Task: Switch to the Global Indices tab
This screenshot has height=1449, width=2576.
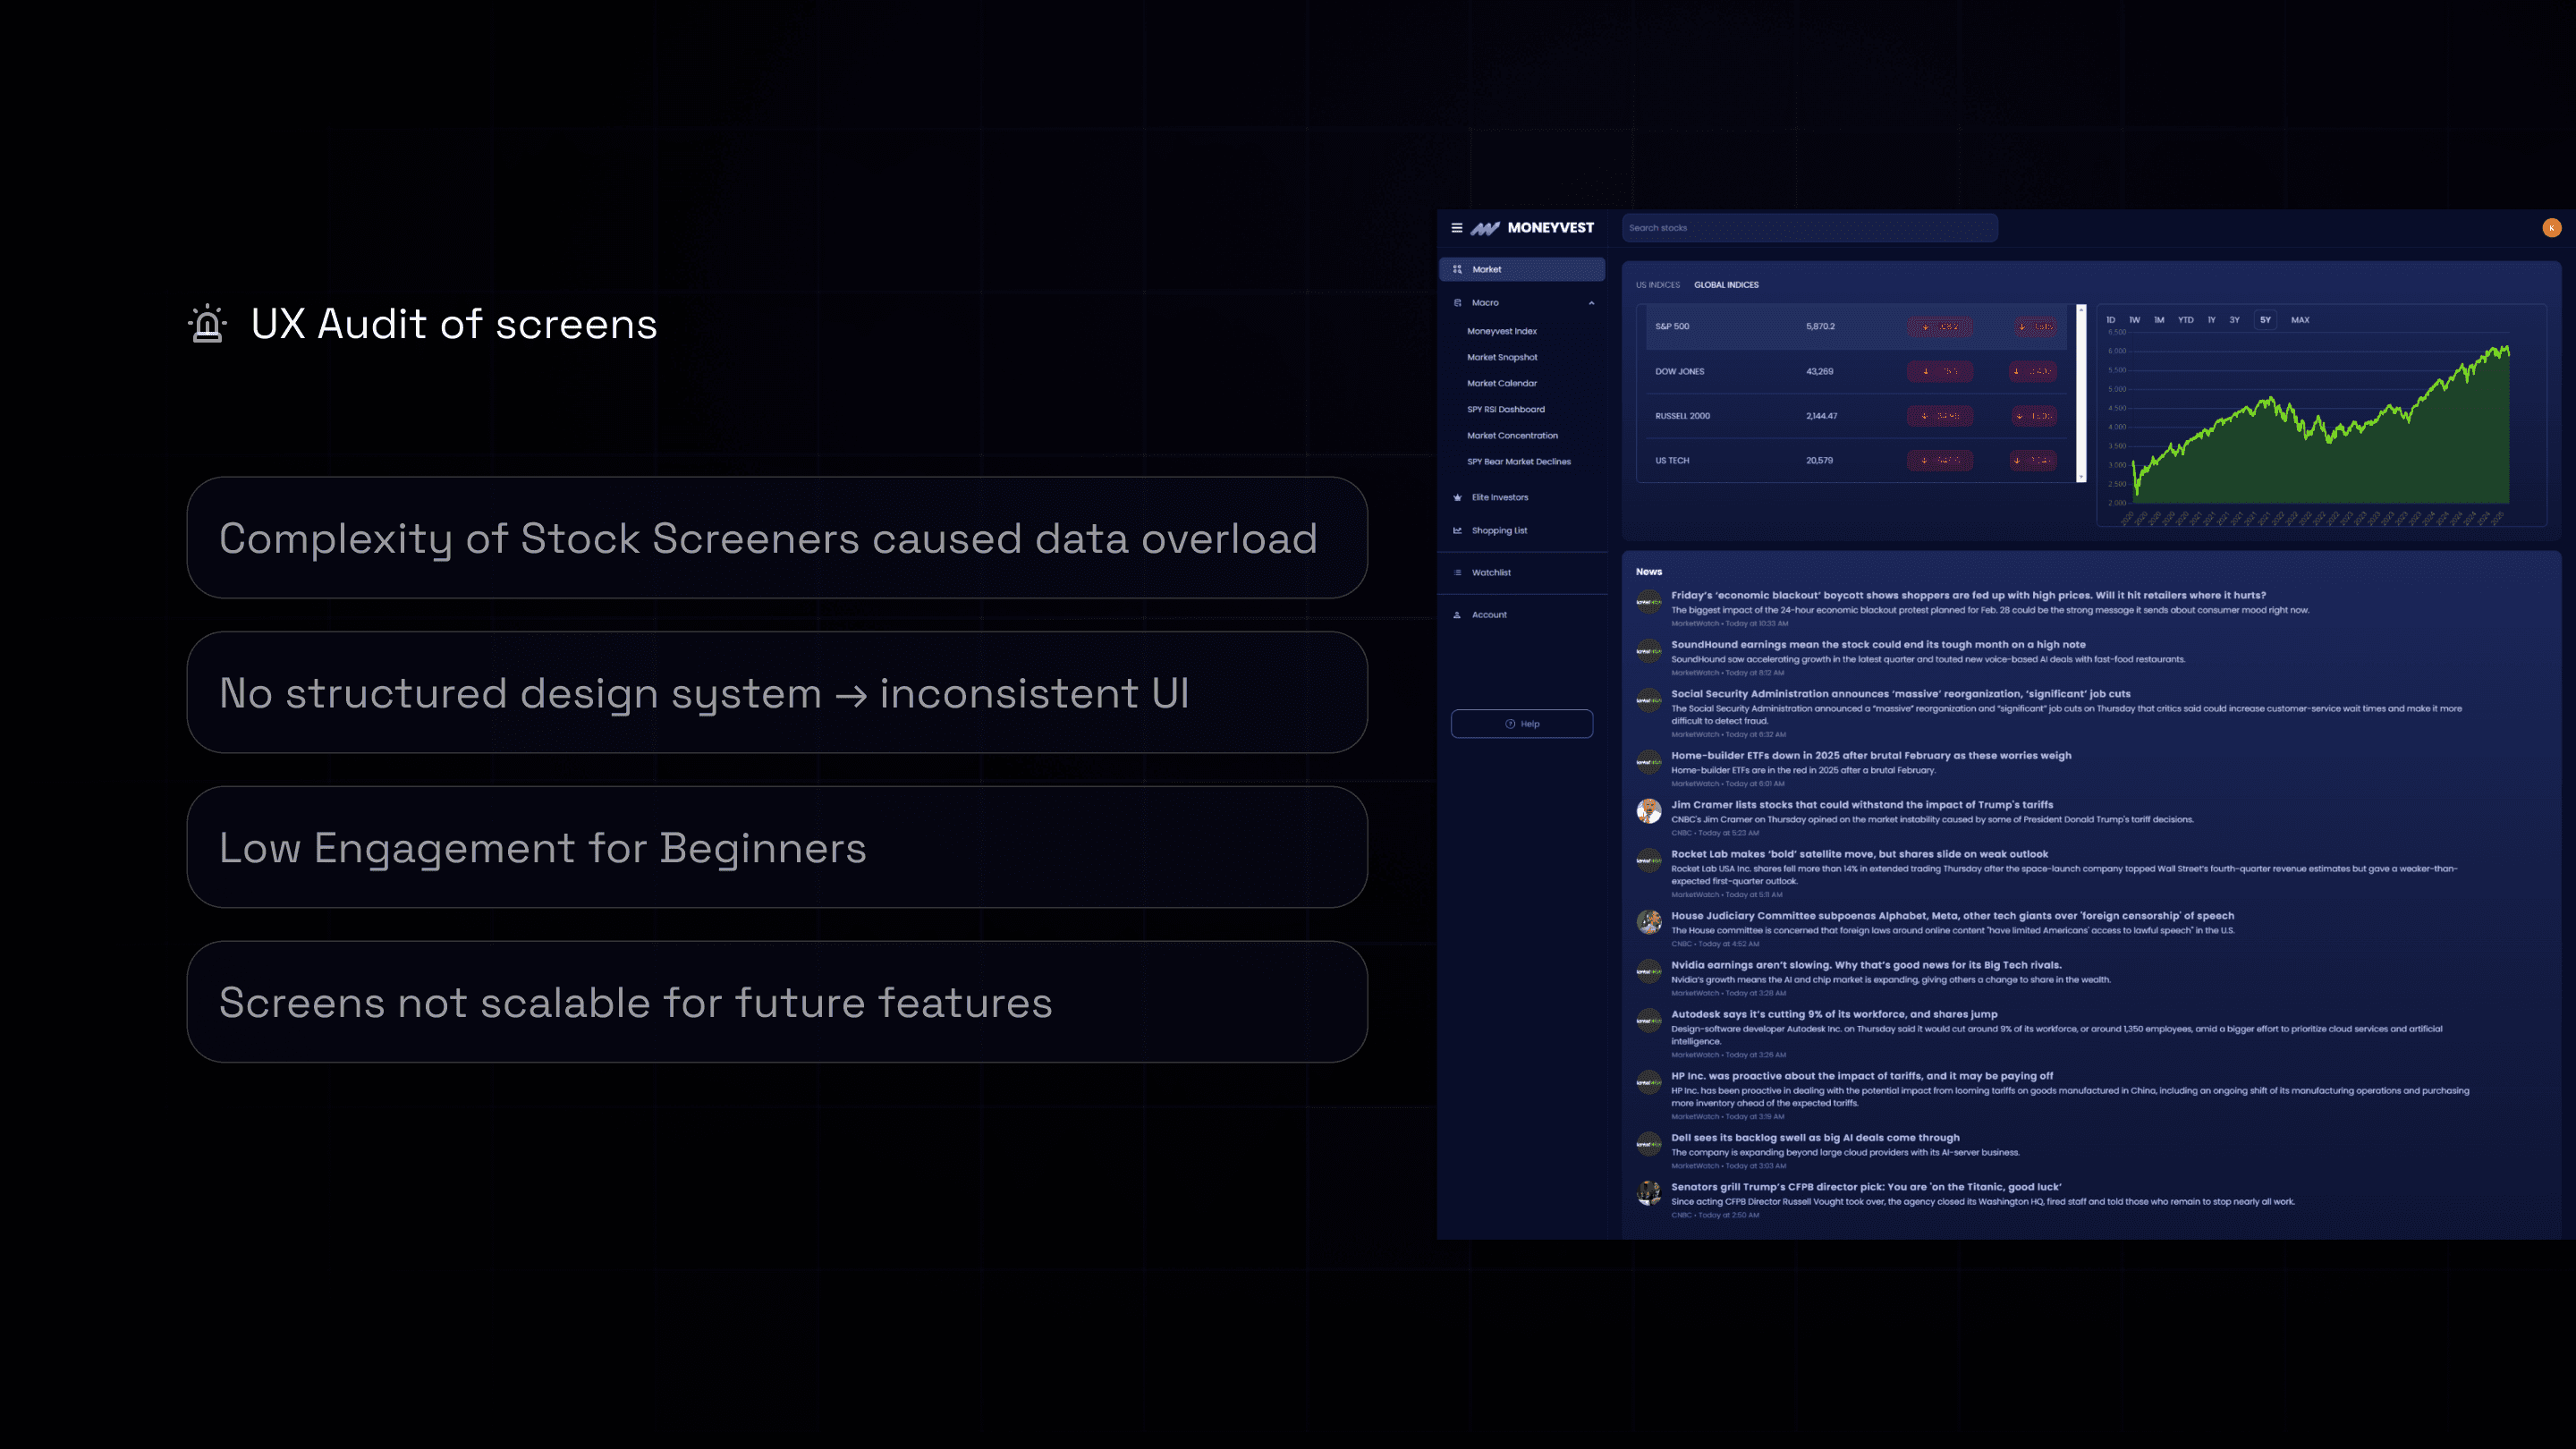Action: tap(1726, 285)
